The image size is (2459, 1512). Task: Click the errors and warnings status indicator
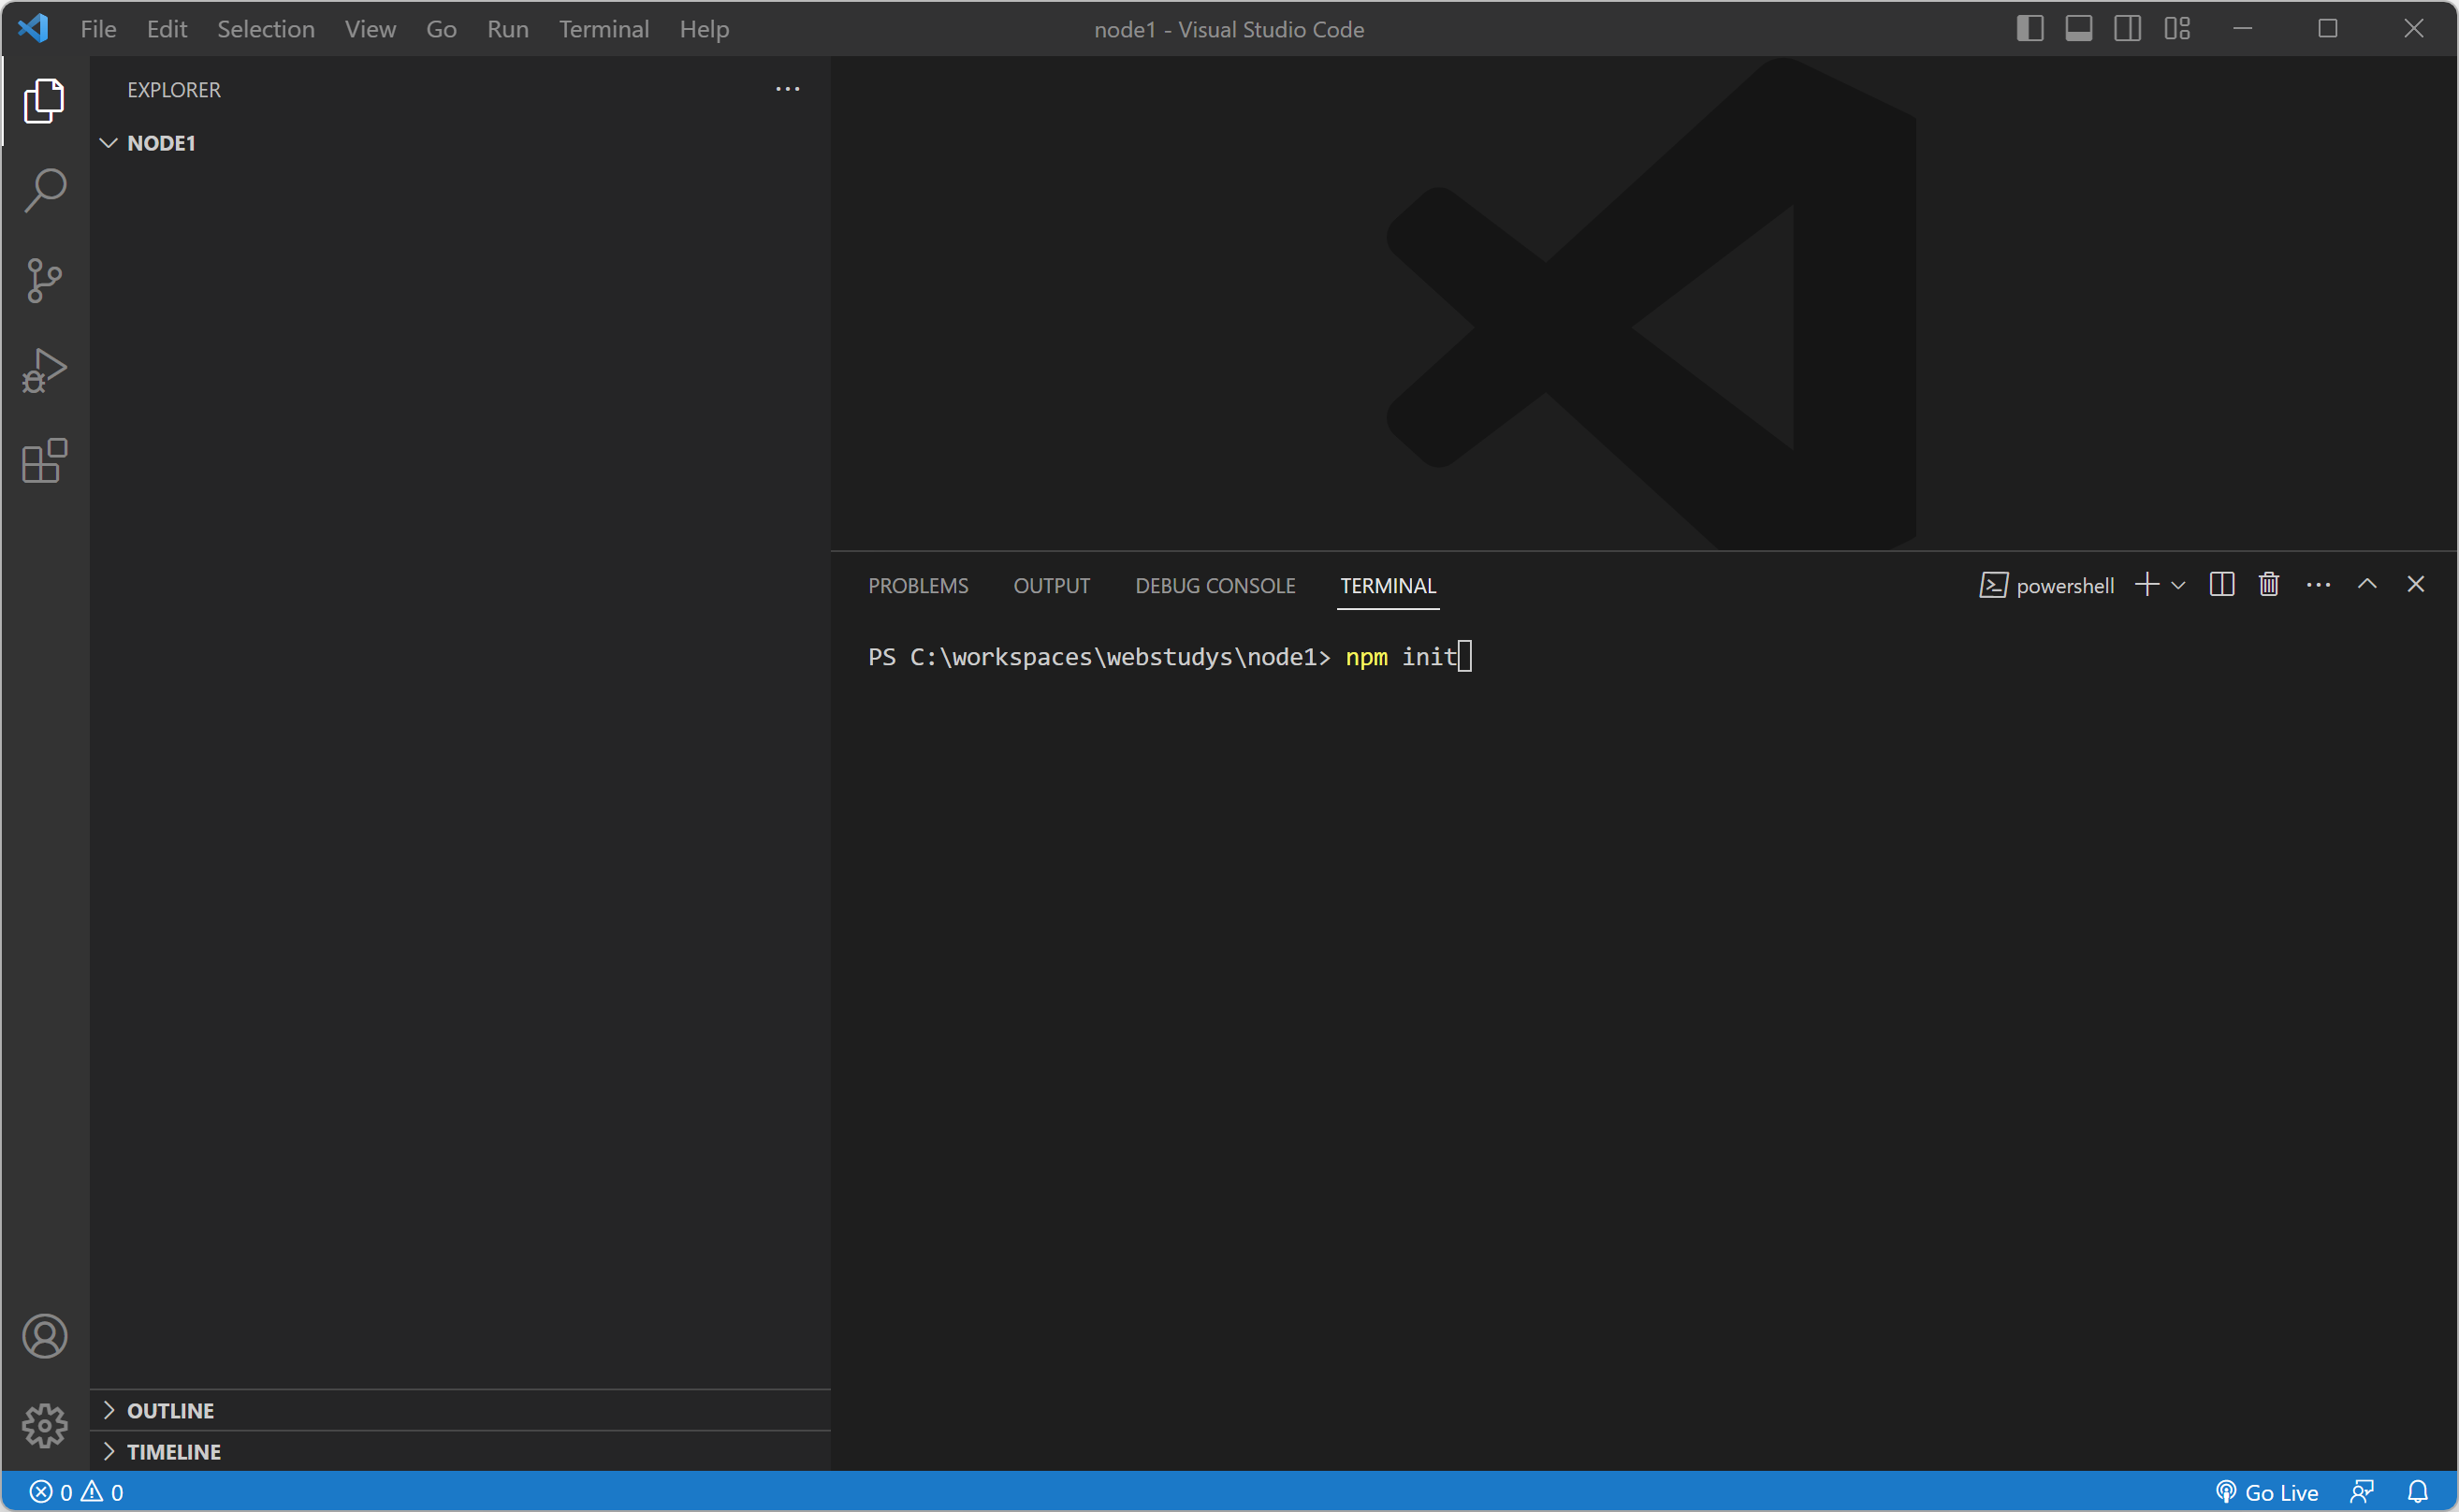[77, 1492]
